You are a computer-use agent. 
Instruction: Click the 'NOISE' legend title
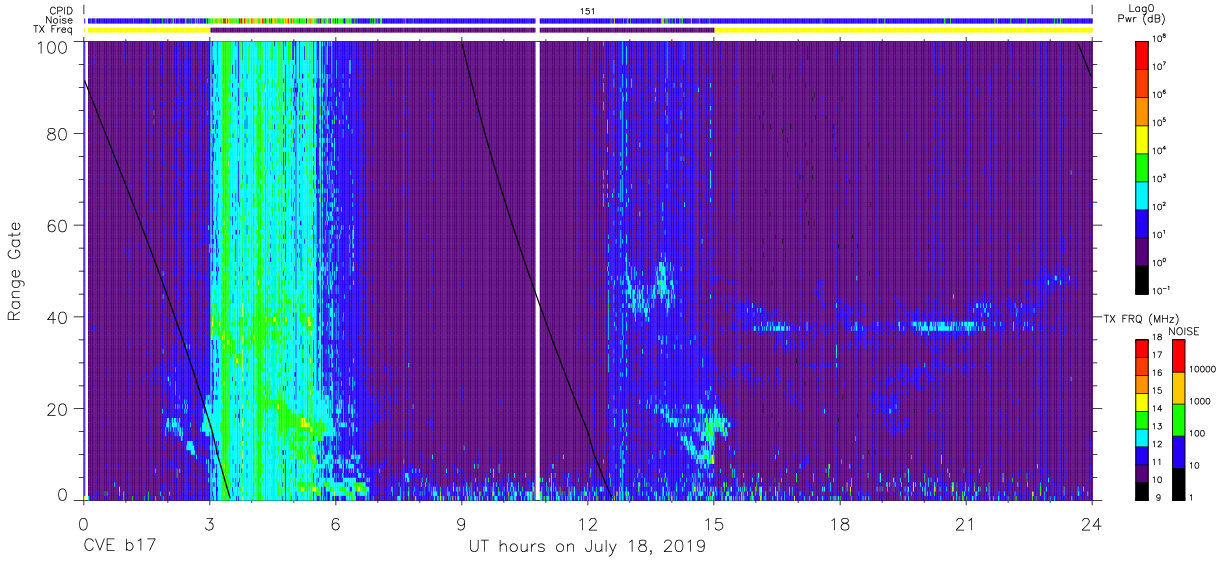click(x=1184, y=331)
